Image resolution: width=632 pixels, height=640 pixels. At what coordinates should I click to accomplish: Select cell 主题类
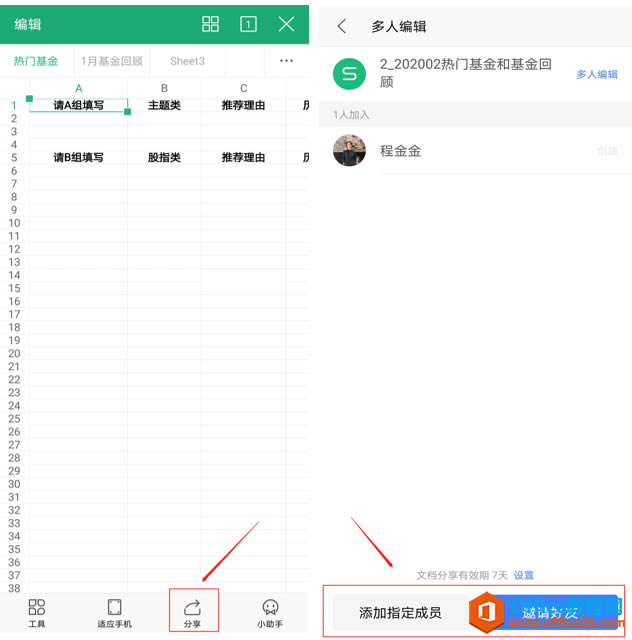(x=165, y=105)
